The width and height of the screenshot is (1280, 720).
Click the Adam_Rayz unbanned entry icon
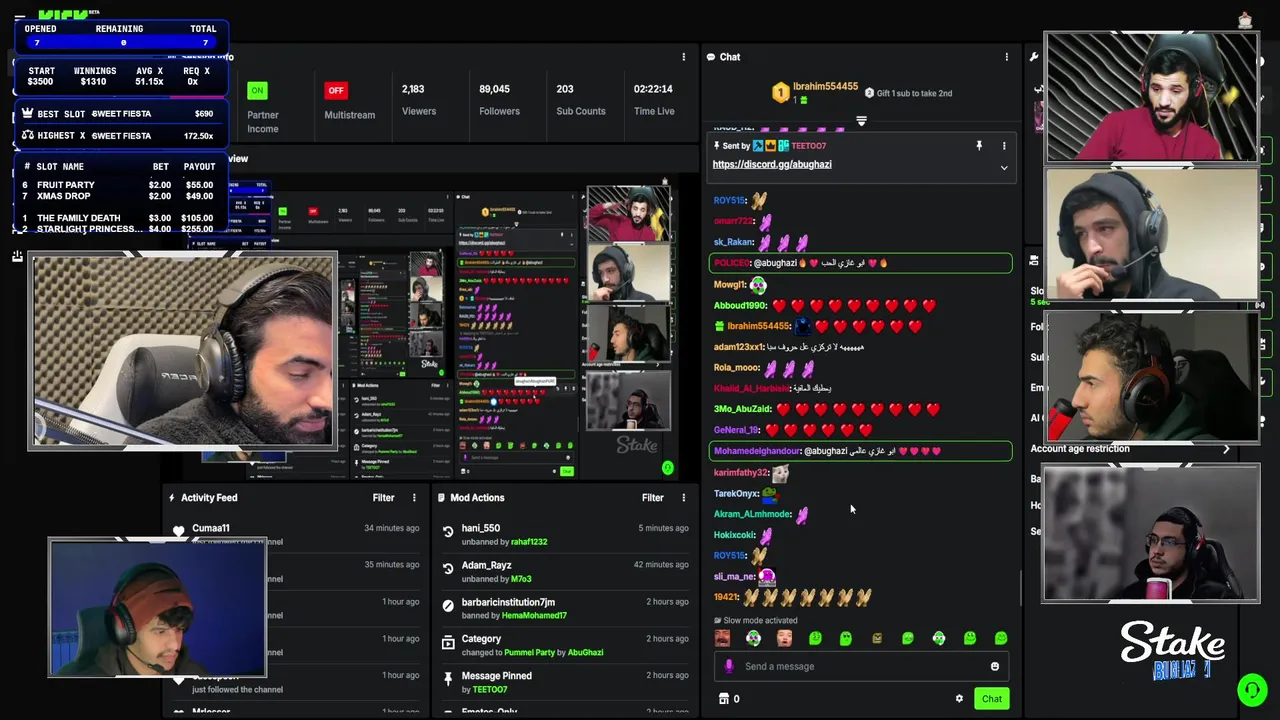click(x=448, y=569)
